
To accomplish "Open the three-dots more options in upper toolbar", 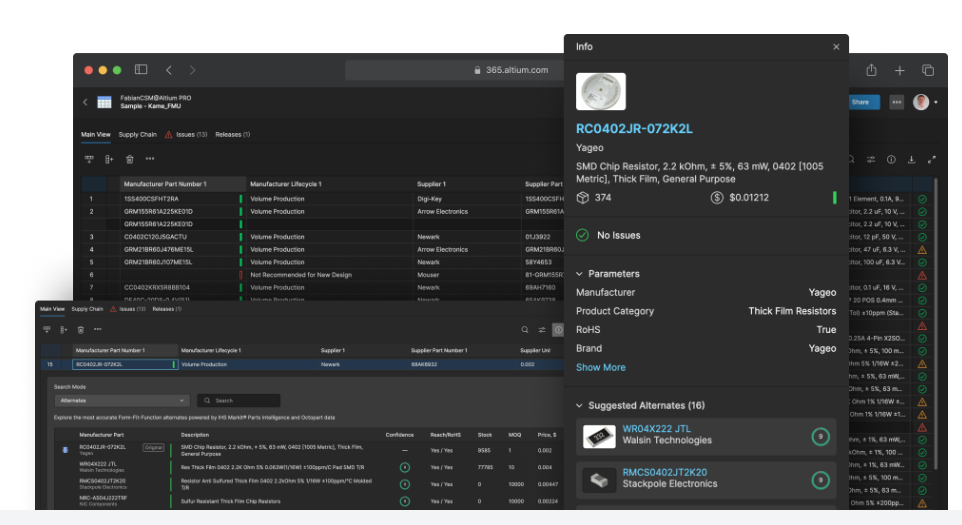I will [x=150, y=159].
